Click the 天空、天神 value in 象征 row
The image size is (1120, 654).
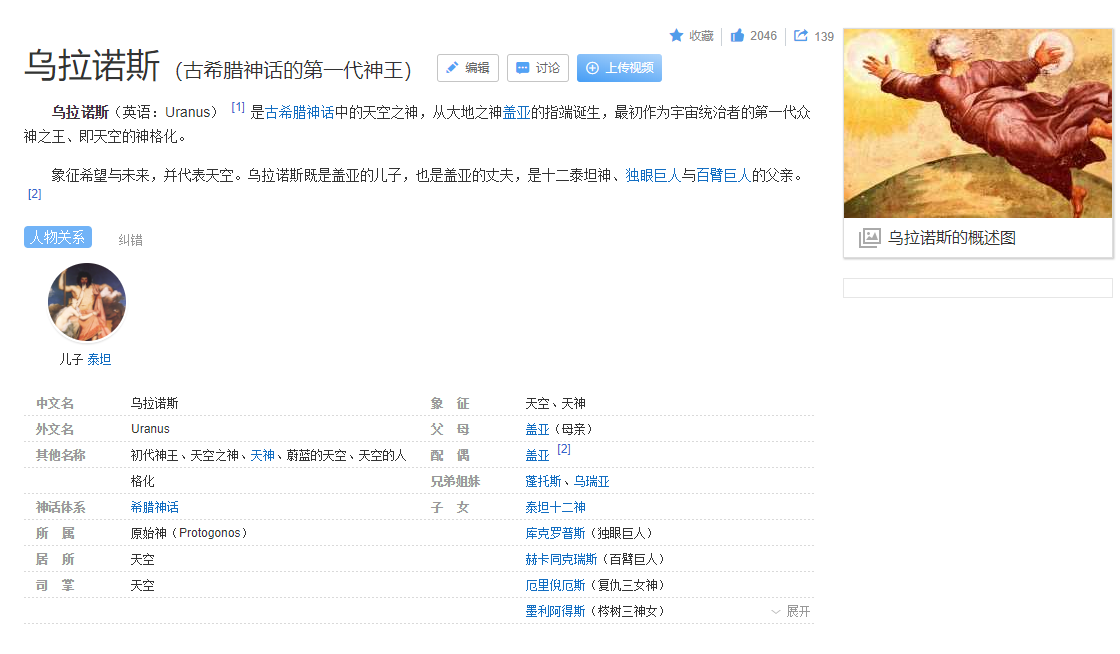coord(555,403)
